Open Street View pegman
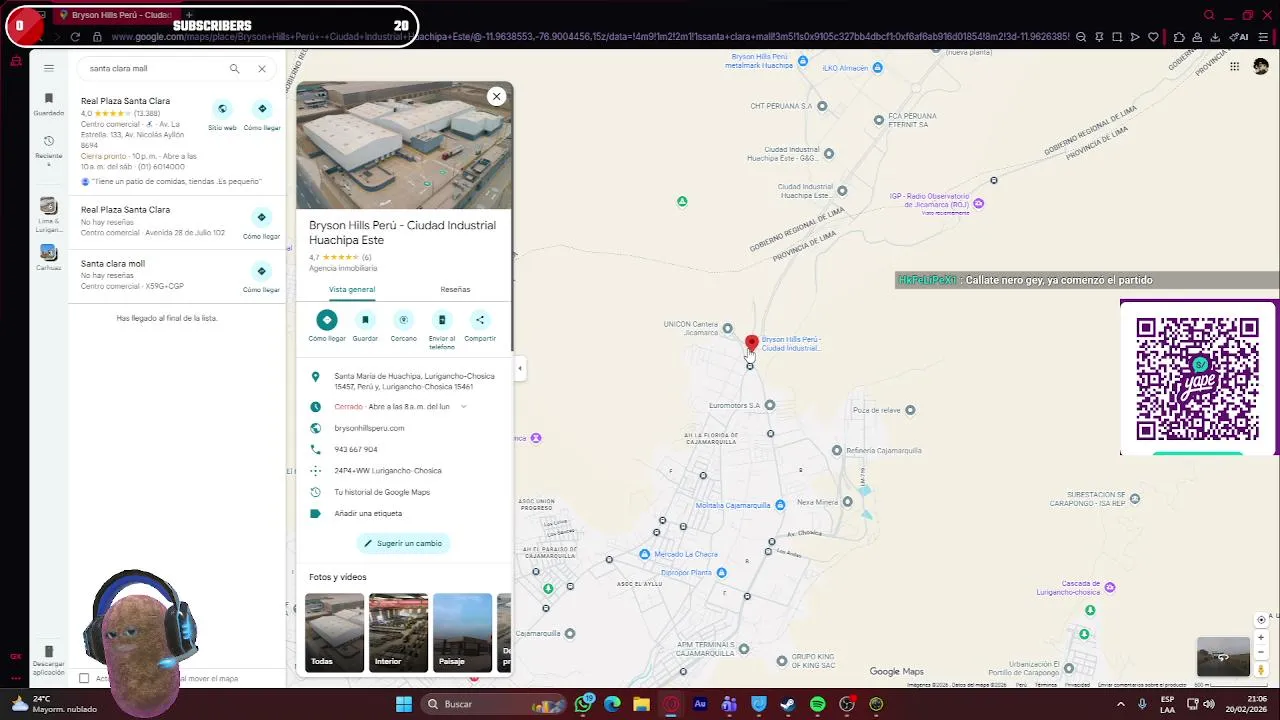The width and height of the screenshot is (1280, 720). (x=1261, y=670)
